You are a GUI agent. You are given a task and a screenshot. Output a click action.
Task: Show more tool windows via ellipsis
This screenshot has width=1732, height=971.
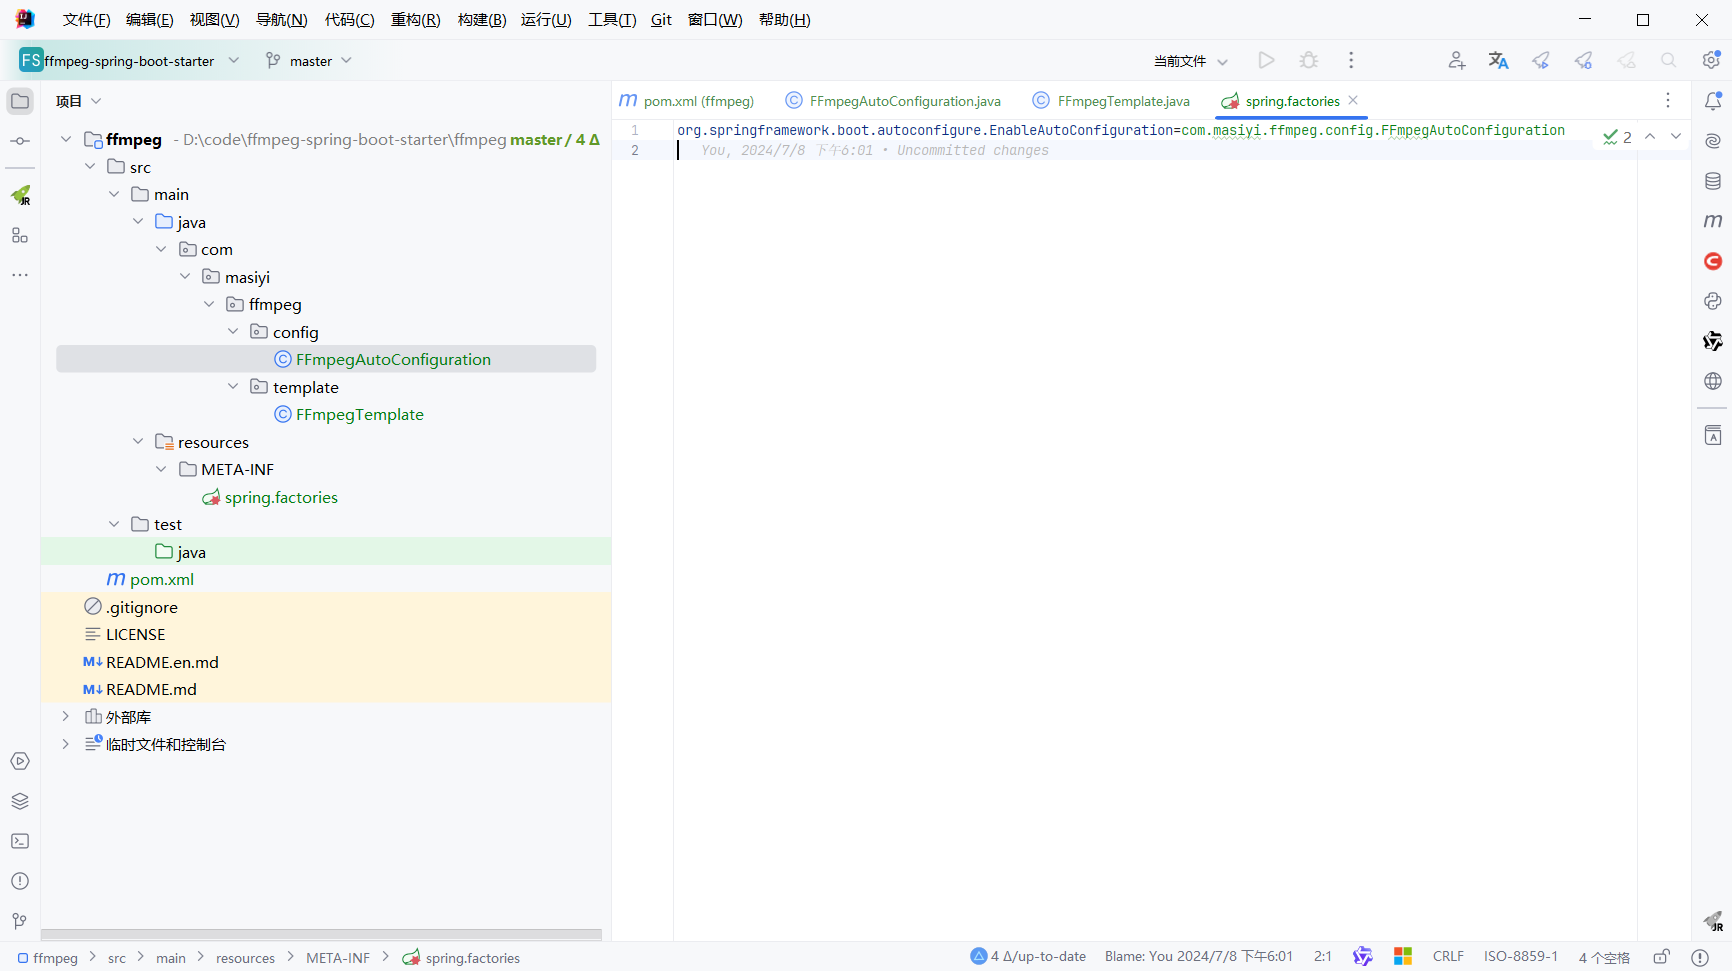pos(20,274)
